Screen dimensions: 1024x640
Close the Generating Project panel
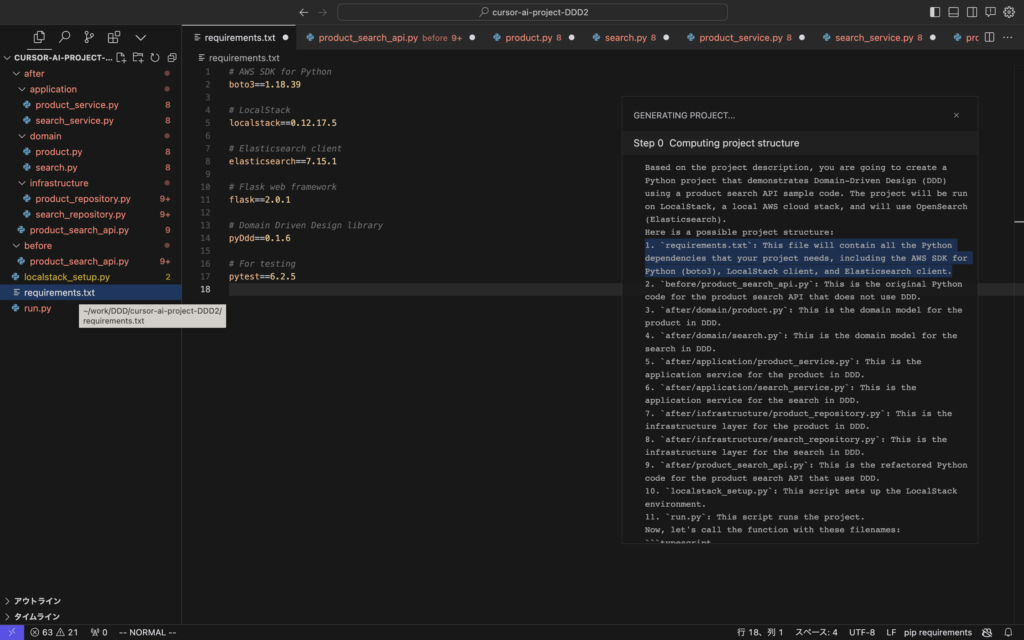(956, 115)
